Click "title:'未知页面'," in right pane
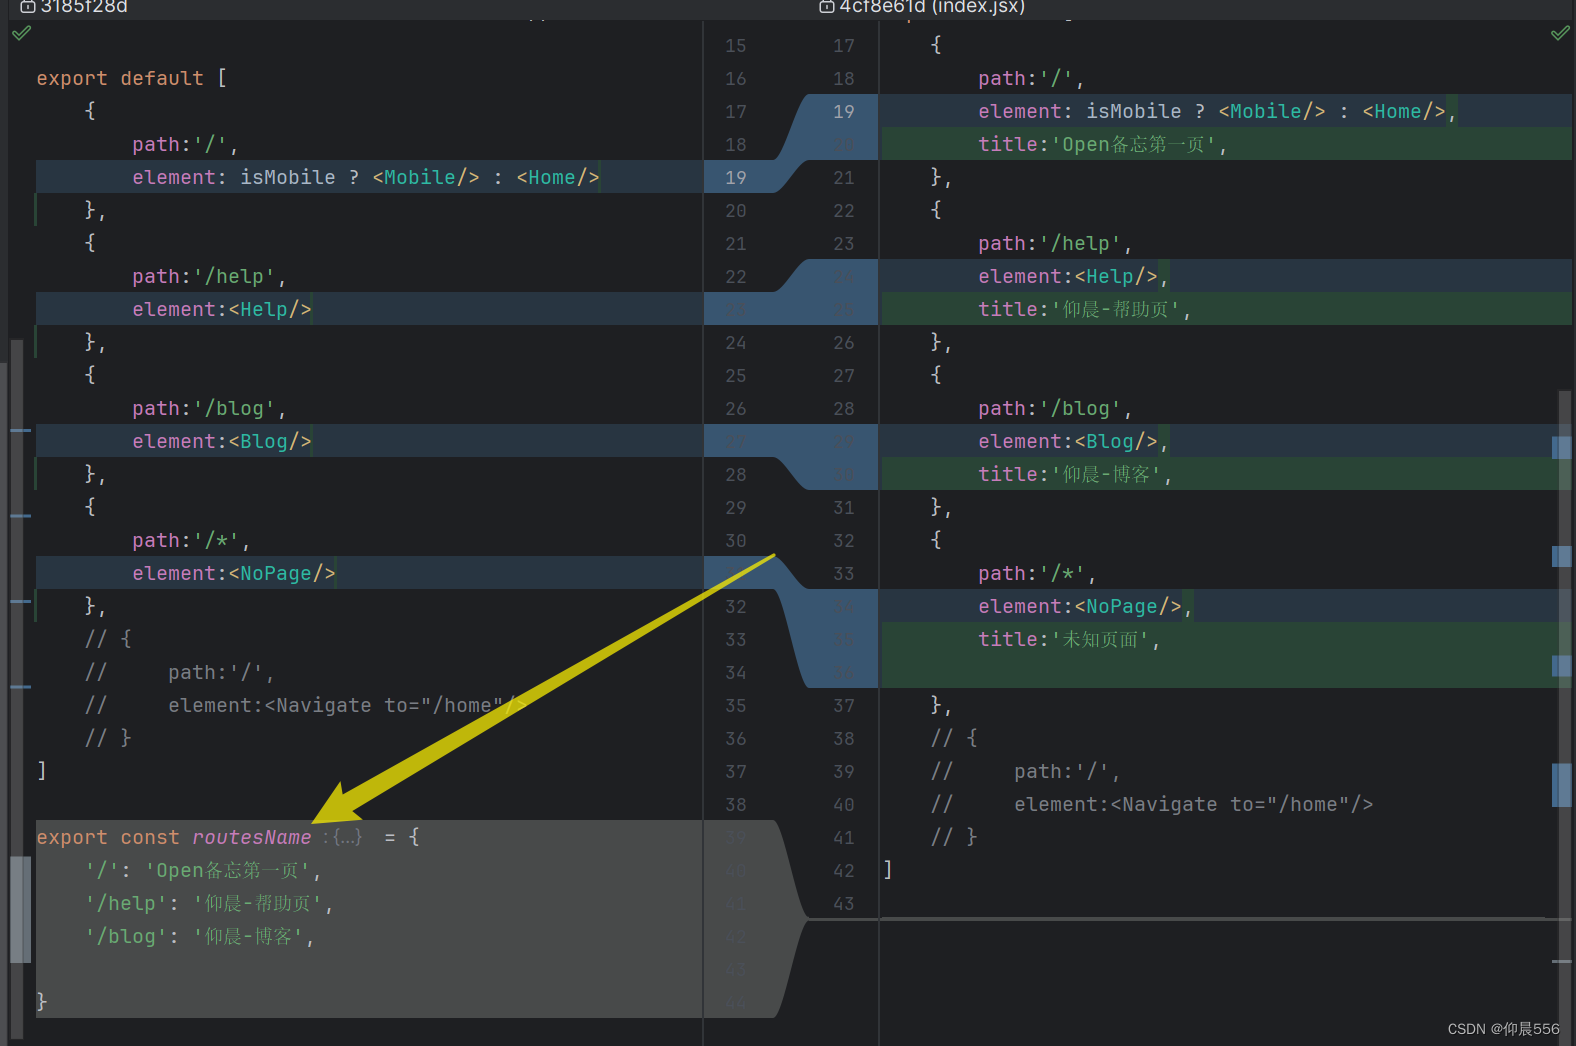 (1069, 639)
